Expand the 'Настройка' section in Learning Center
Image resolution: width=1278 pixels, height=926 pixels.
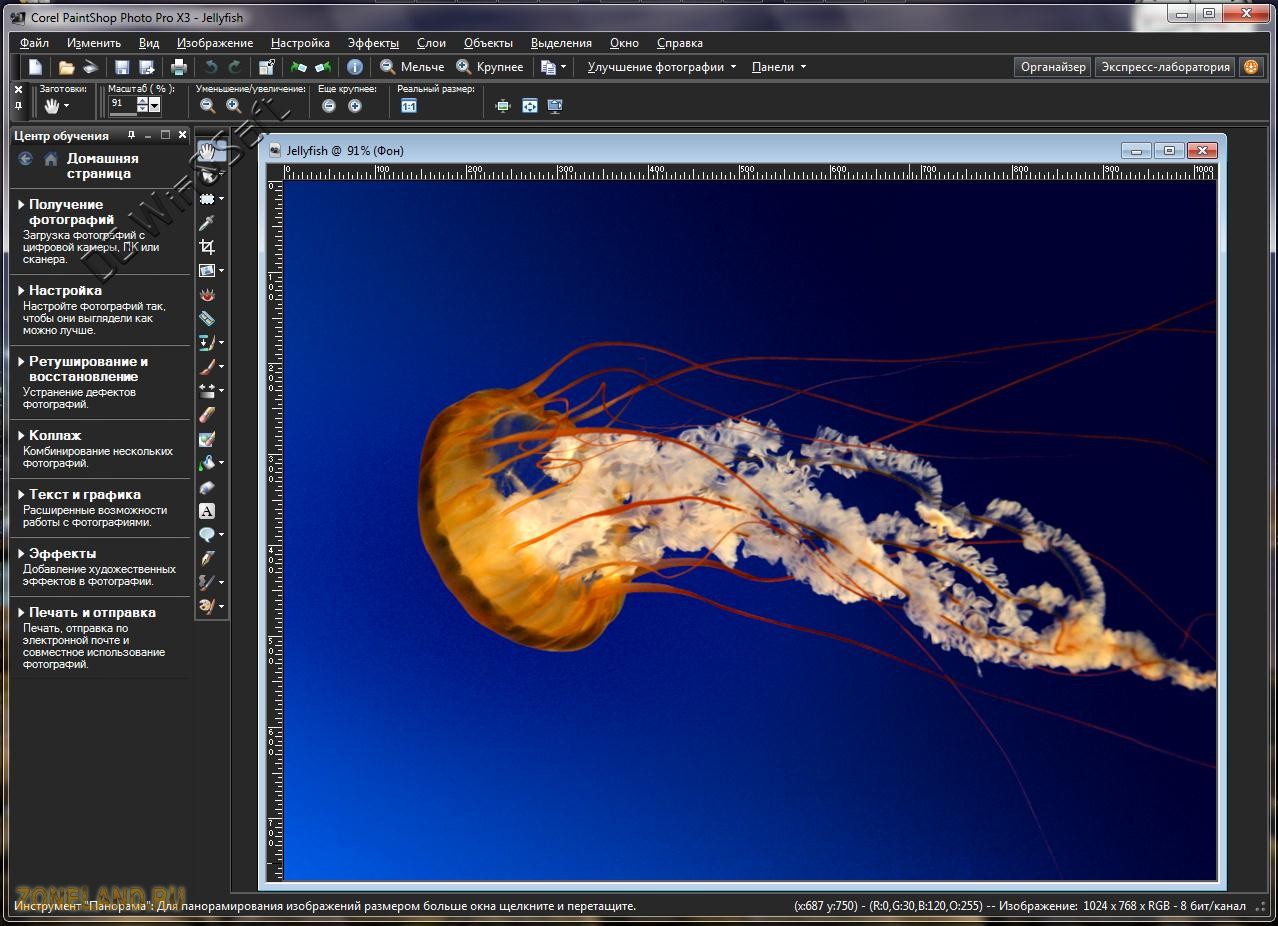pyautogui.click(x=60, y=291)
